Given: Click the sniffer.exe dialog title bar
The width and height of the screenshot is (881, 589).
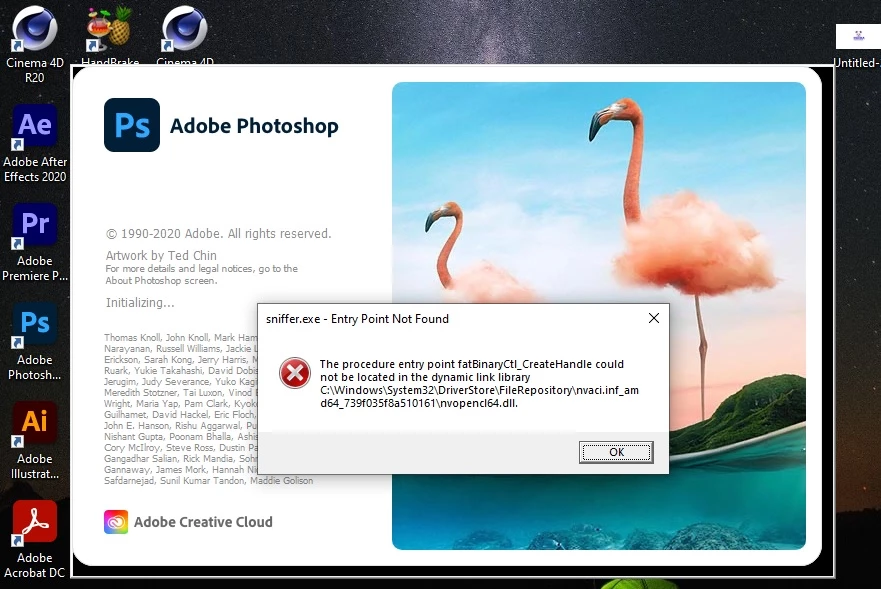Looking at the screenshot, I should coord(449,319).
